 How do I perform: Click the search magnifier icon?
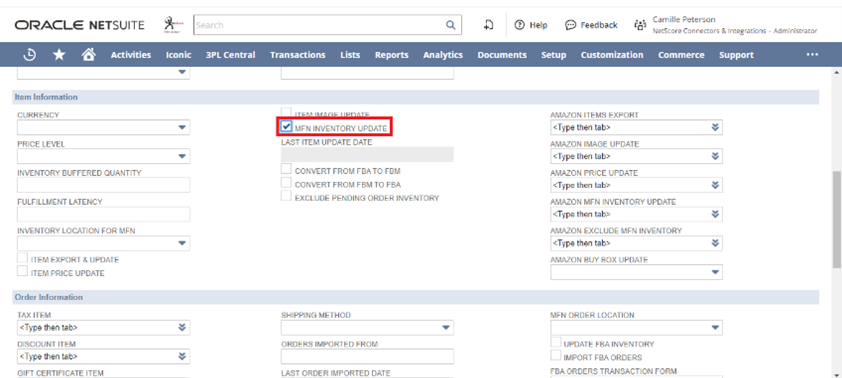tap(450, 25)
